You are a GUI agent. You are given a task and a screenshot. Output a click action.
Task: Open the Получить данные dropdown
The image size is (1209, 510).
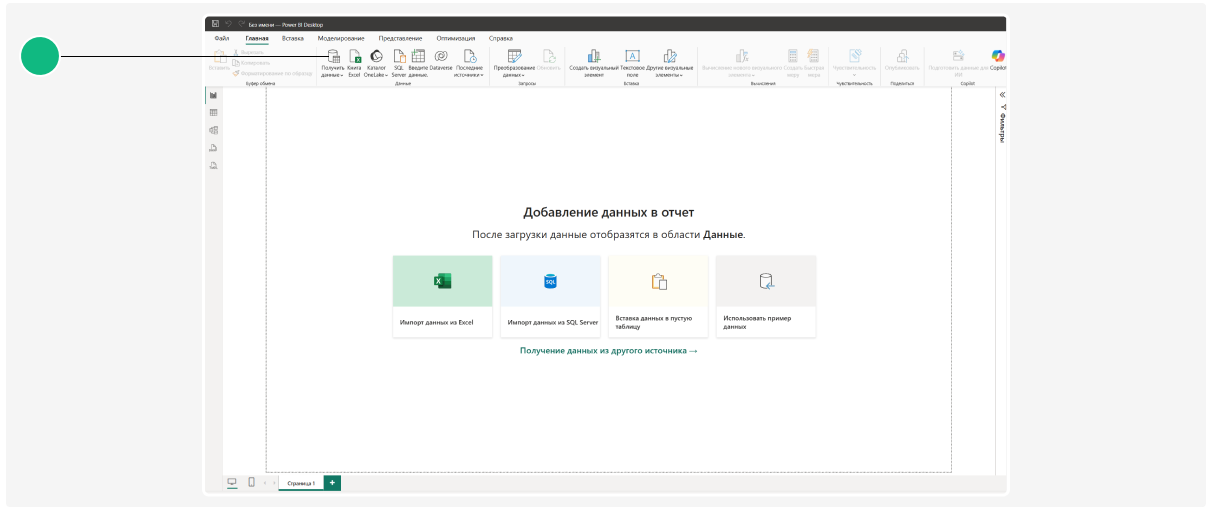pyautogui.click(x=333, y=63)
